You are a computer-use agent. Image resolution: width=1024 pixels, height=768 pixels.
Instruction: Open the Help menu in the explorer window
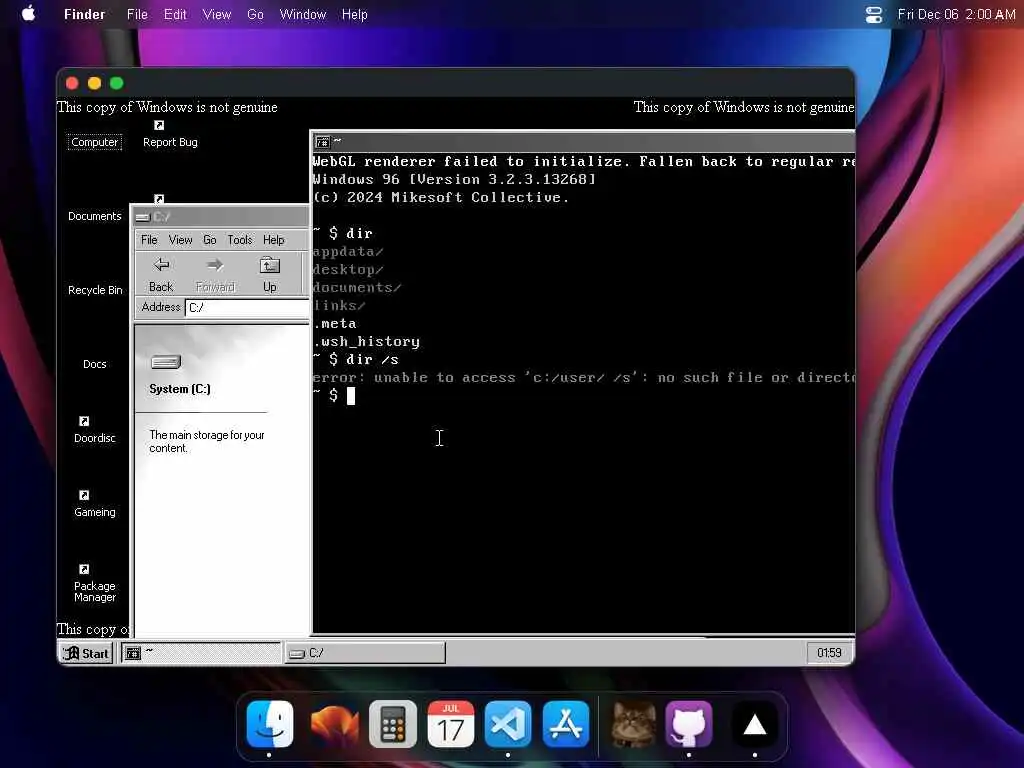[274, 240]
